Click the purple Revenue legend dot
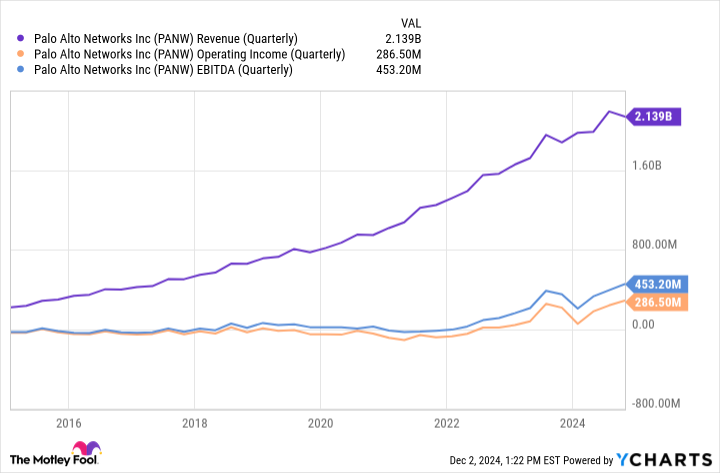 point(20,39)
